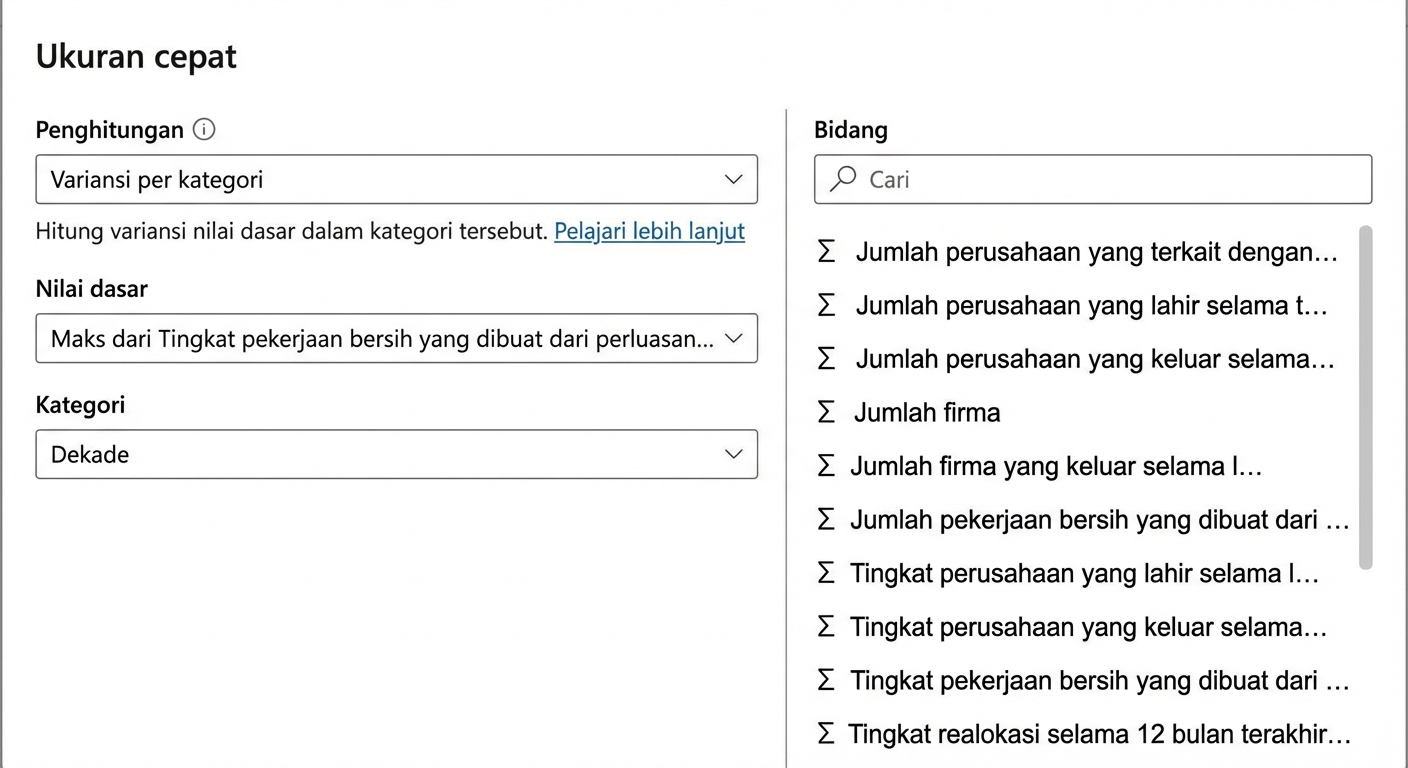
Task: Click sigma icon for Tingkat perusahaan yang keluar
Action: point(826,628)
